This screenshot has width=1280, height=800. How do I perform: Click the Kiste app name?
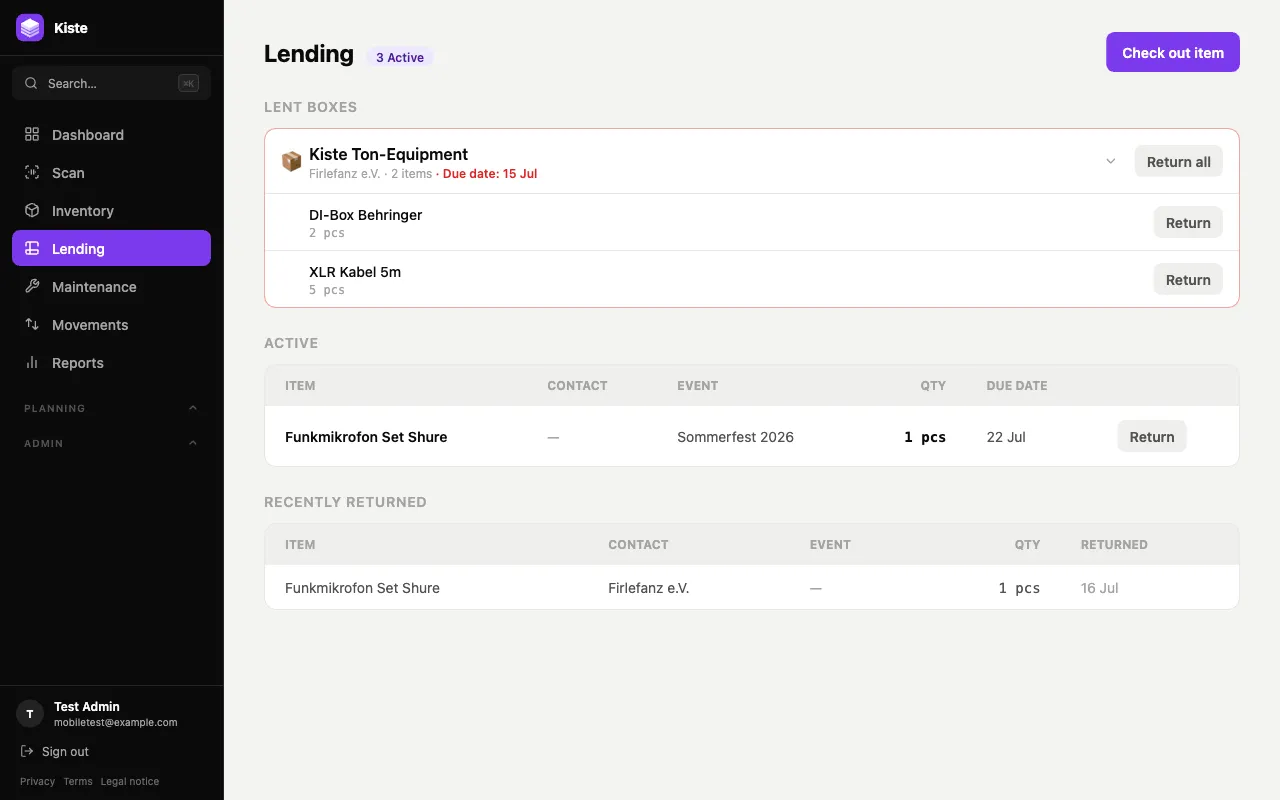pos(71,28)
